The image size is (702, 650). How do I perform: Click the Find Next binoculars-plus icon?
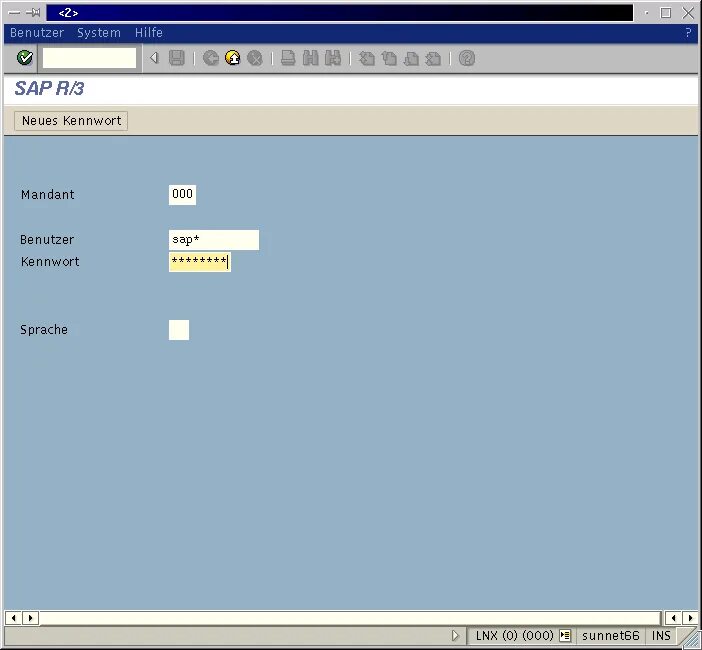point(333,58)
